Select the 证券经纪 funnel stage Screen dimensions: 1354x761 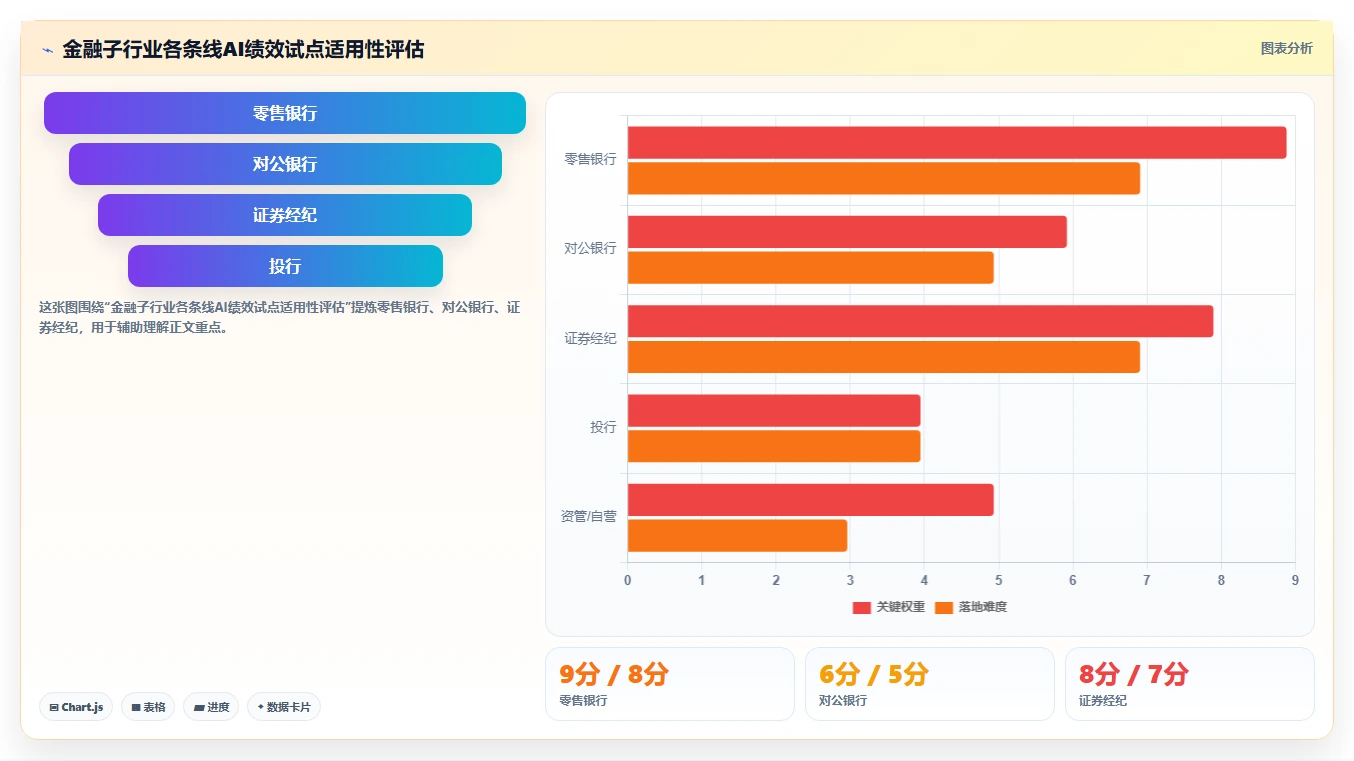pos(285,215)
